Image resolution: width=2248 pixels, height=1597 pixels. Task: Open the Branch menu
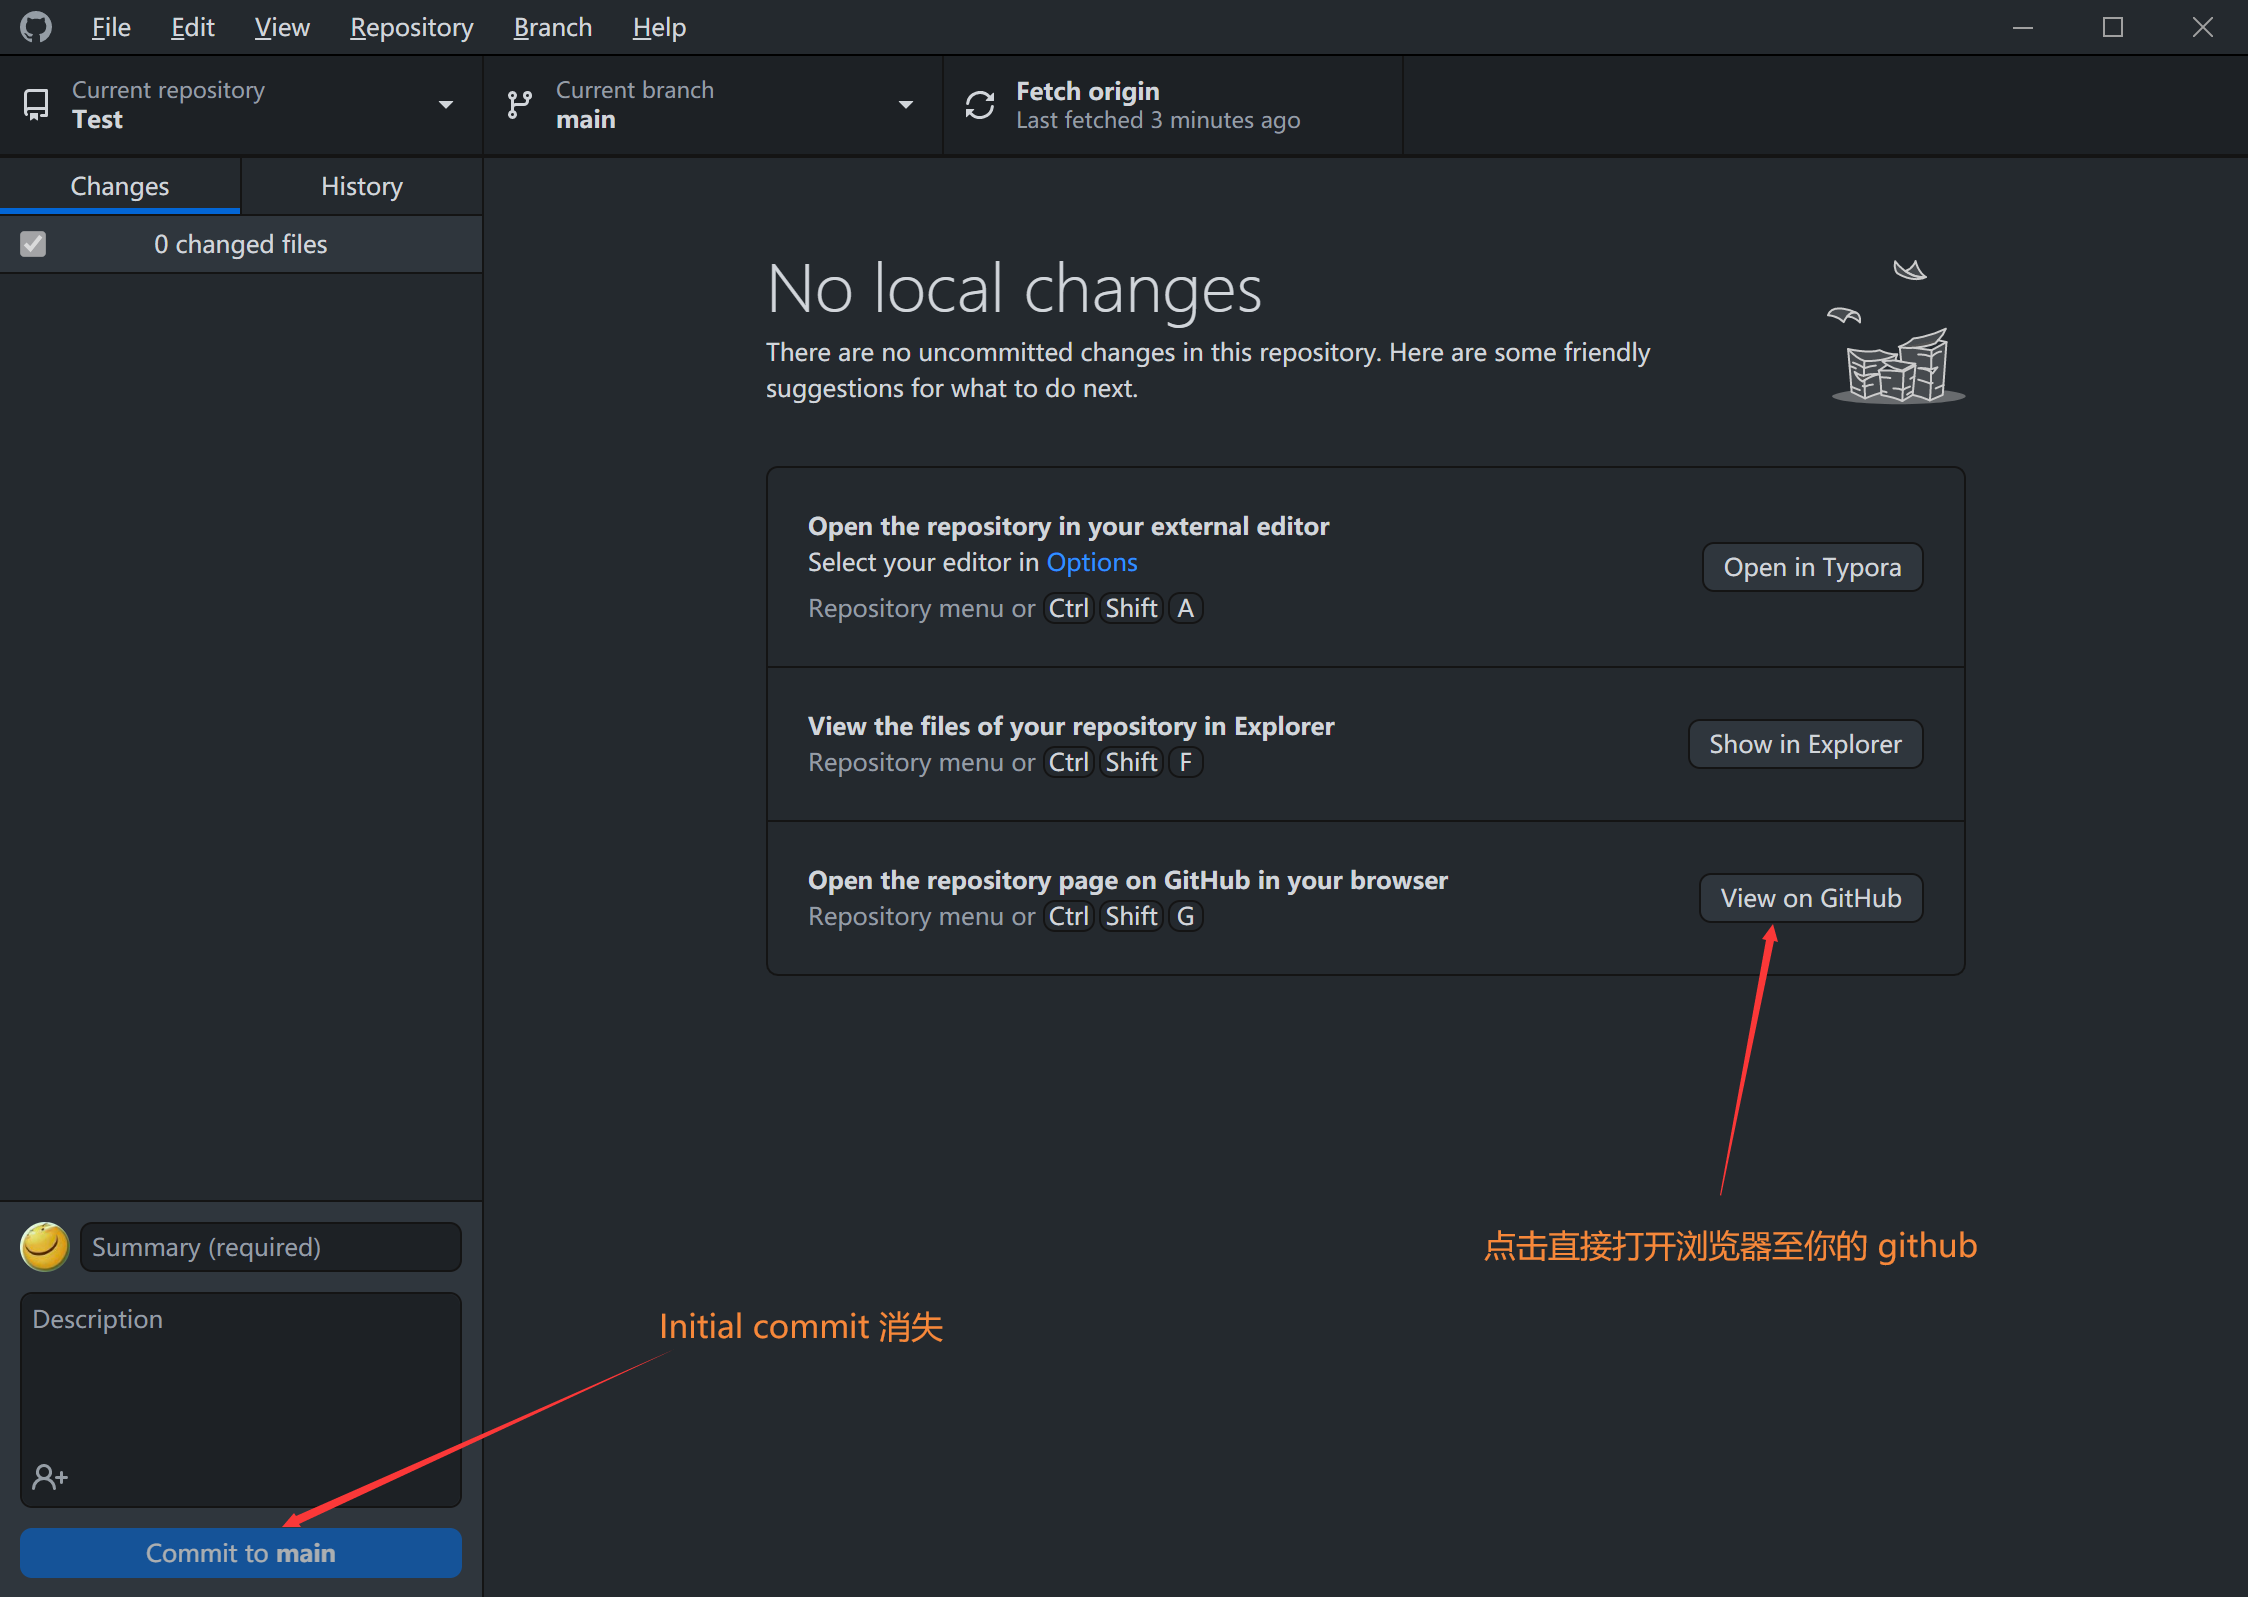point(552,27)
